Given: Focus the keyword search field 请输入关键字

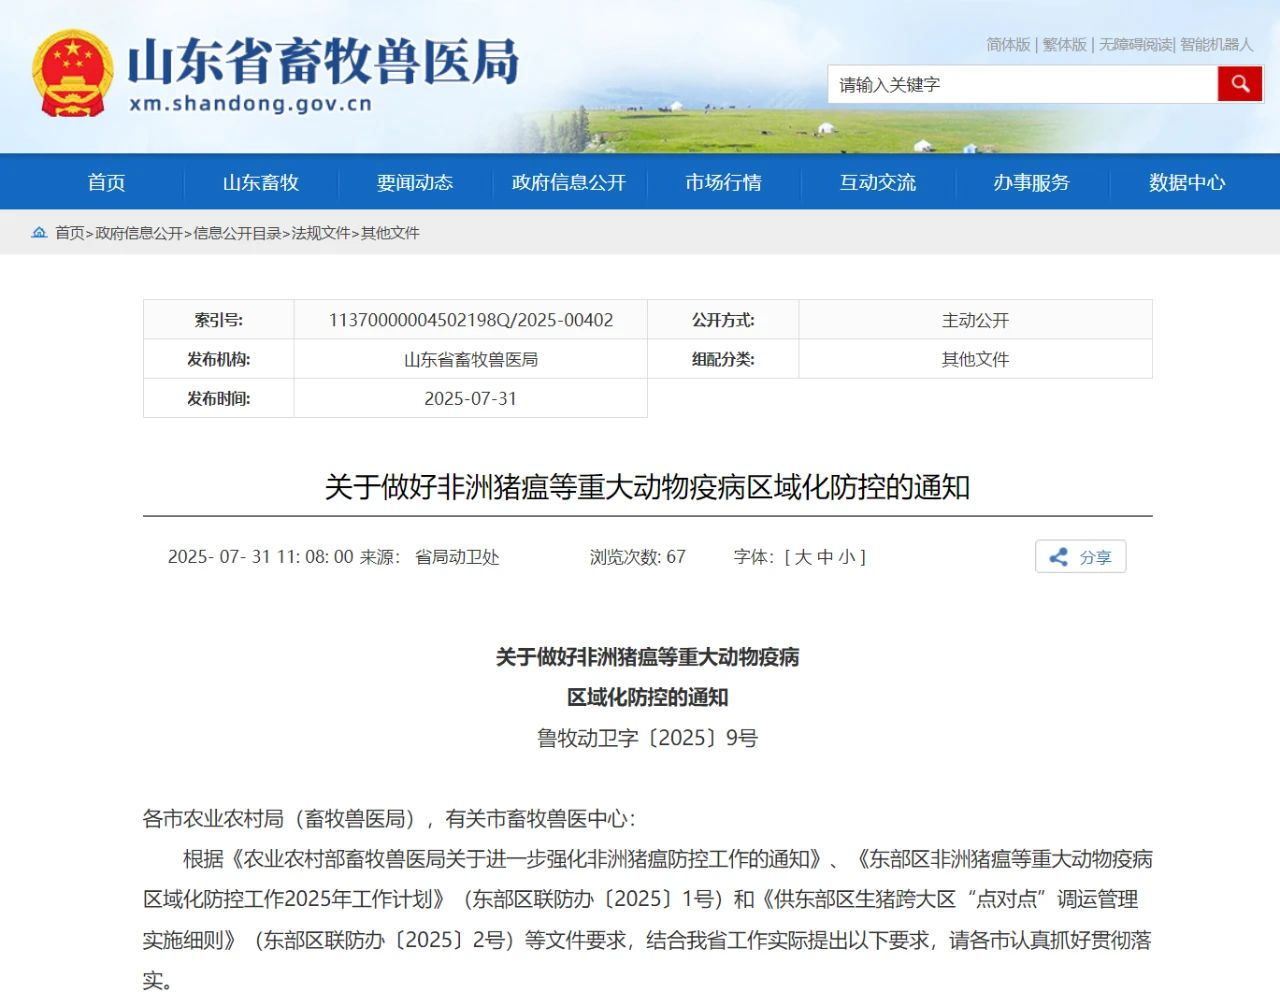Looking at the screenshot, I should [1022, 84].
